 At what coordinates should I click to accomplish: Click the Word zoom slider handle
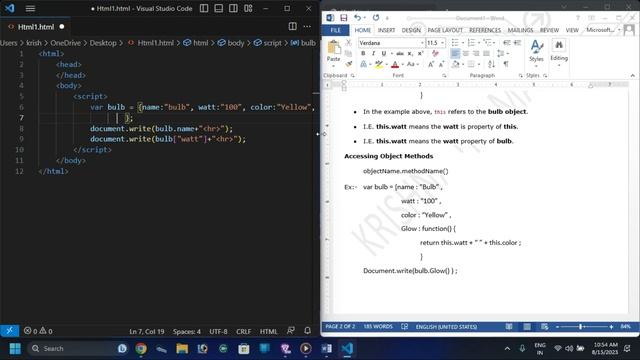tap(580, 327)
